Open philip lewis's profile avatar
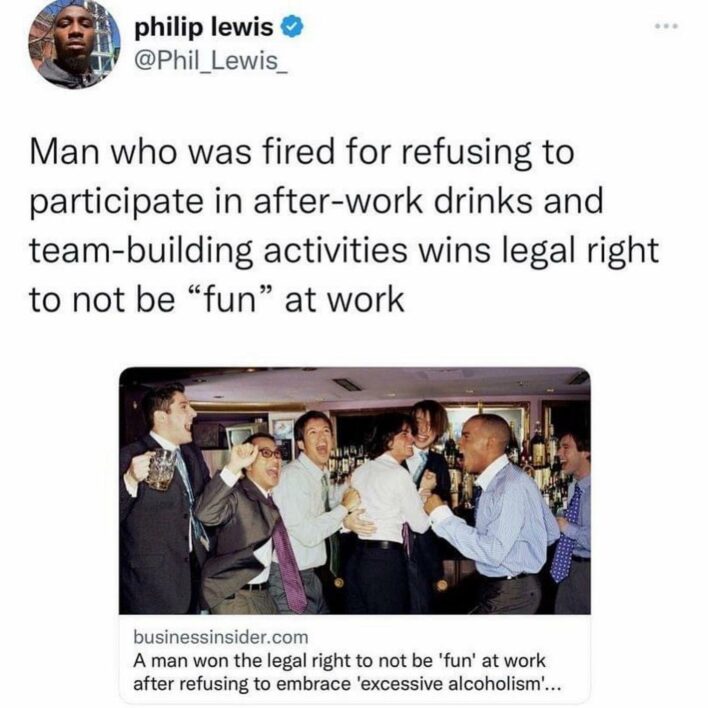This screenshot has height=708, width=708. (x=75, y=45)
